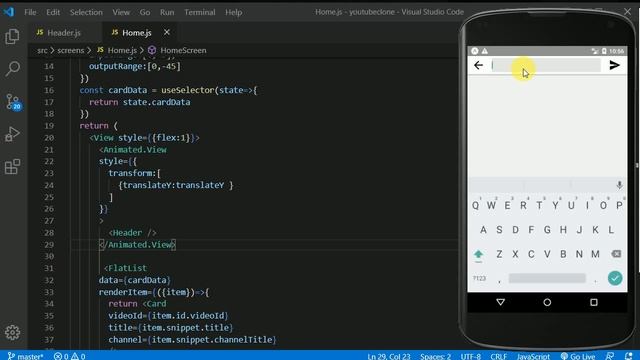The image size is (640, 360).
Task: Click JavaScript language mode in status bar
Action: [533, 356]
